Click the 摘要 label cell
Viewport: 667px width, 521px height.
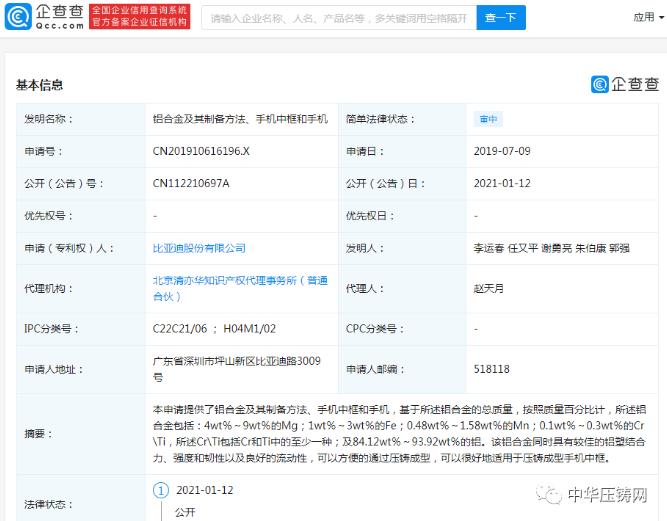(x=81, y=434)
